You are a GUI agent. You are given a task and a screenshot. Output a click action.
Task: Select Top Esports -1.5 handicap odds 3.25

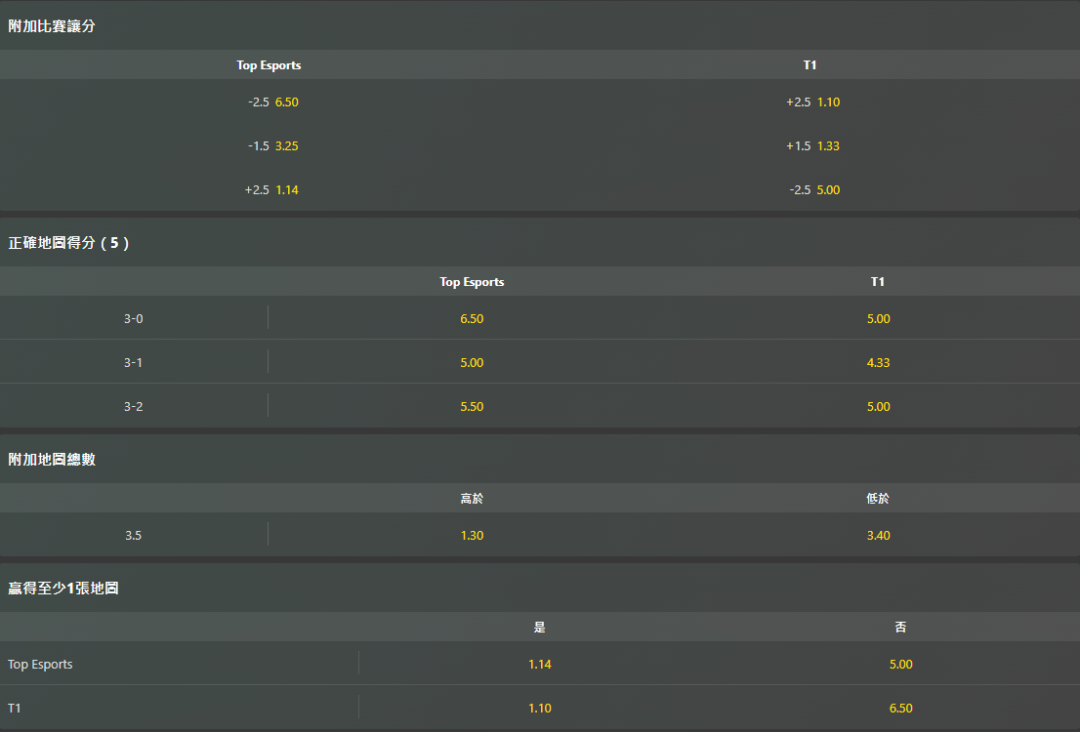tap(286, 146)
